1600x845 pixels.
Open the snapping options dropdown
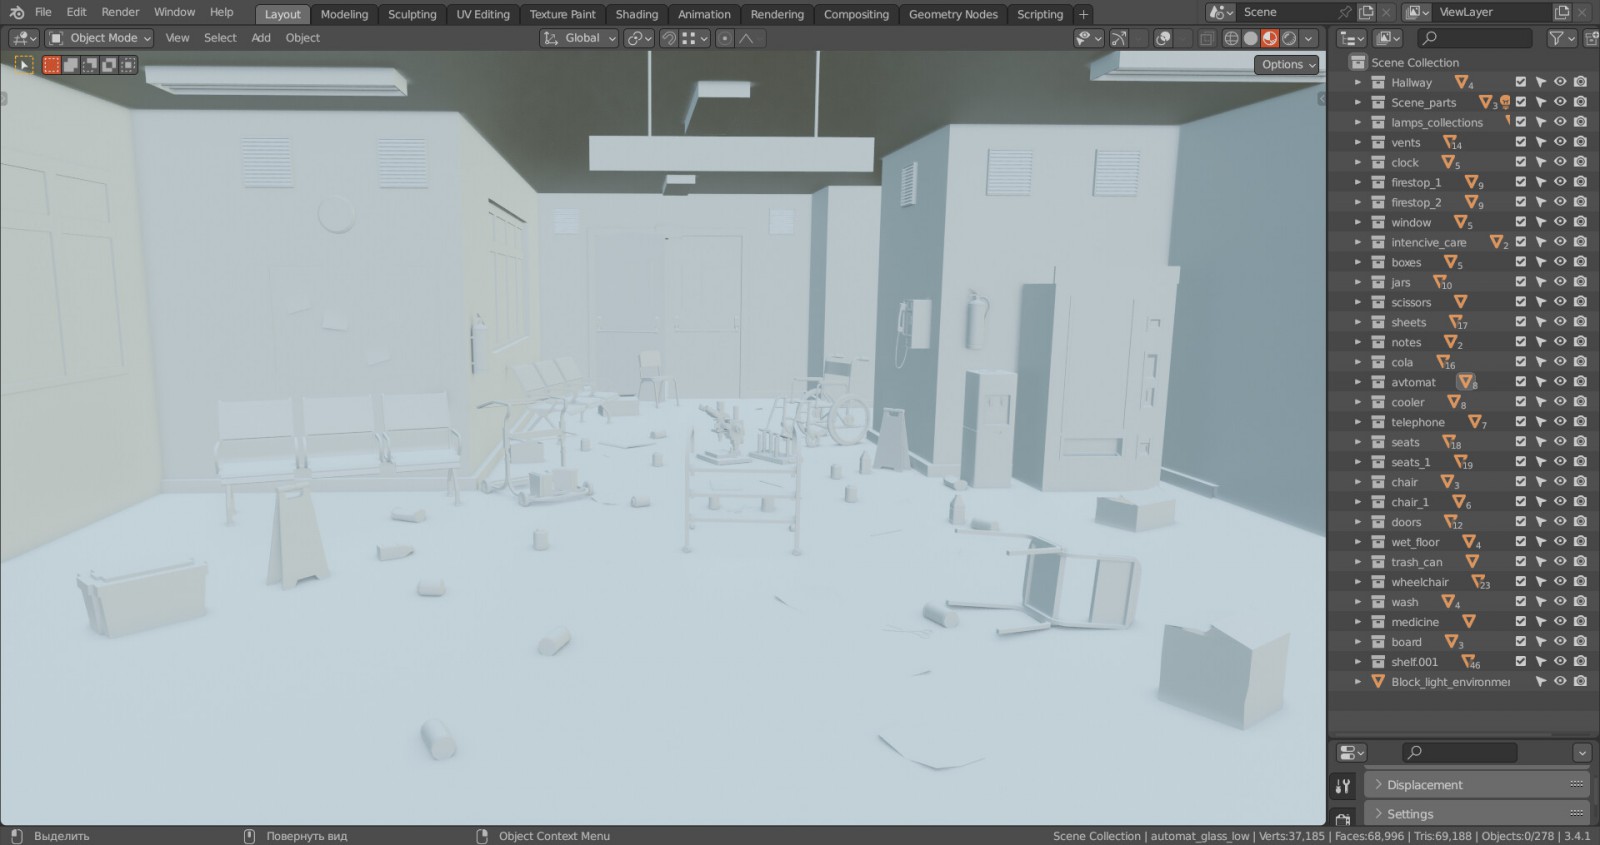click(695, 38)
